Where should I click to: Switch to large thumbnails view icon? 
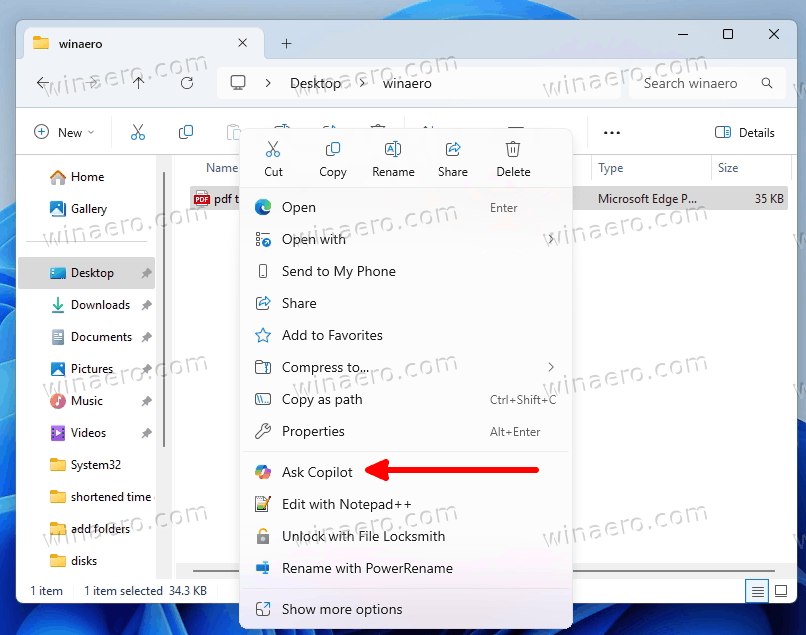click(x=781, y=591)
